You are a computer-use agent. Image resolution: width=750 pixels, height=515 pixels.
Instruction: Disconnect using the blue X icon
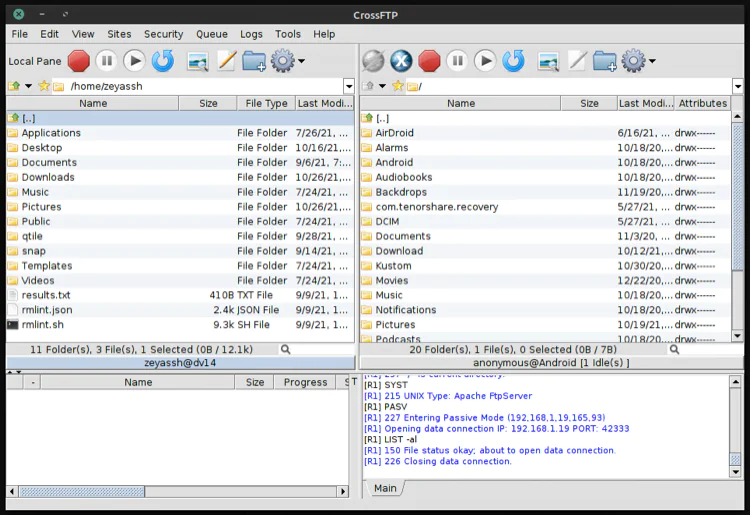click(x=401, y=61)
